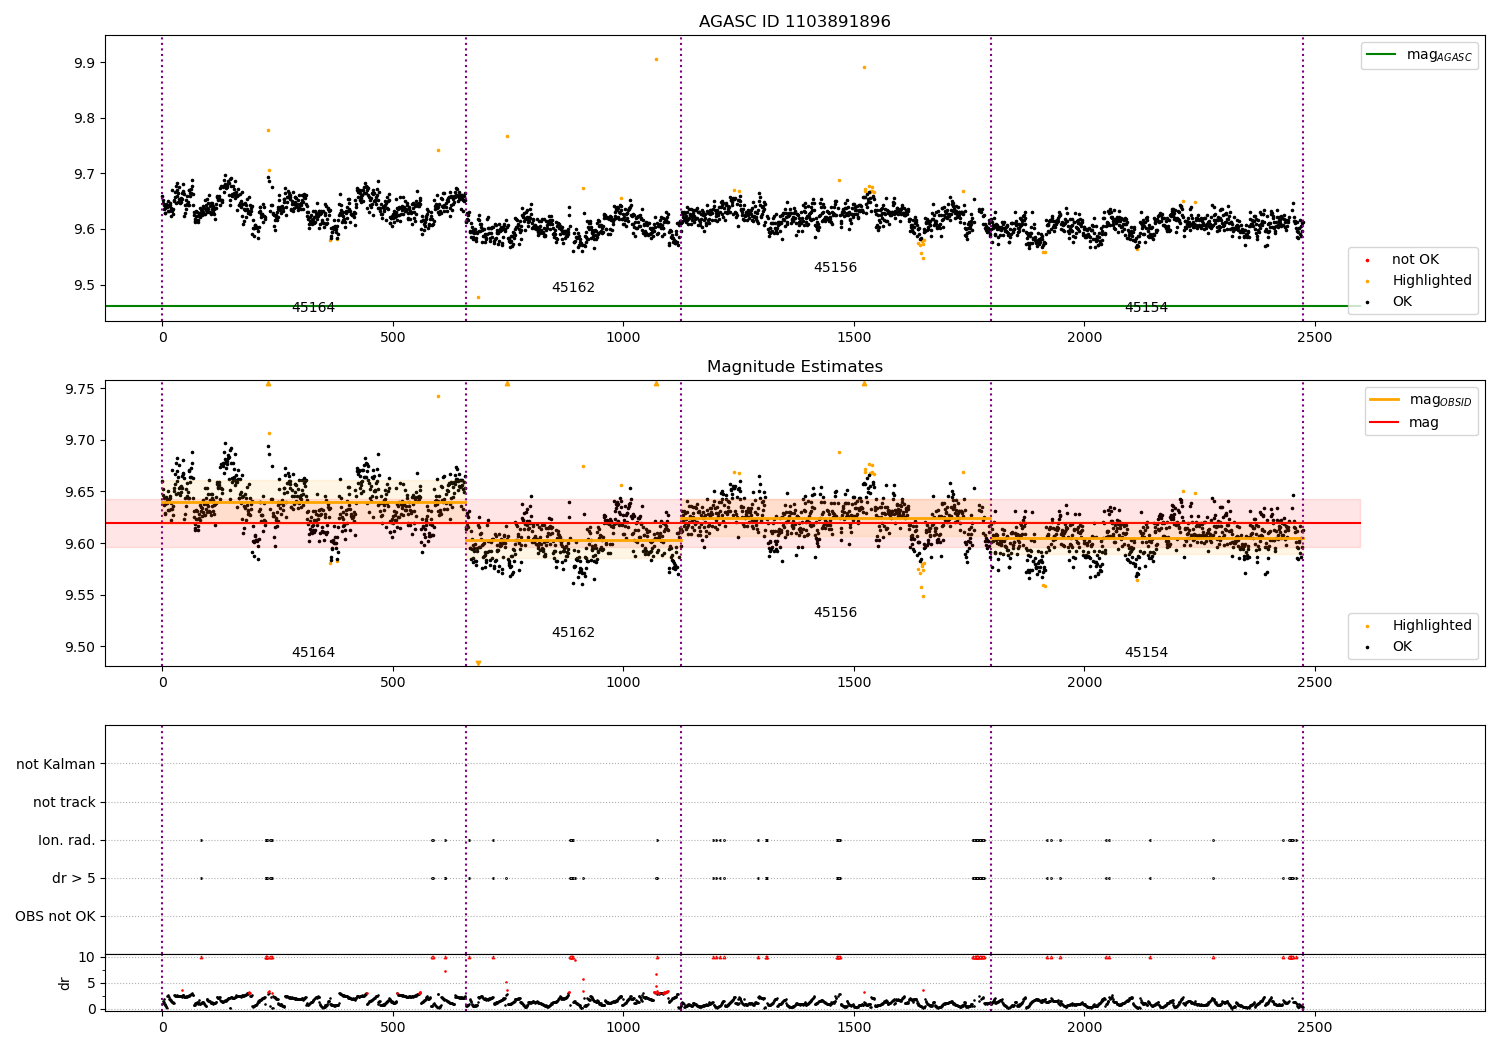Viewport: 1500px width, 1050px height.
Task: Click obsid label 45162 in the top plot
Action: tap(573, 288)
